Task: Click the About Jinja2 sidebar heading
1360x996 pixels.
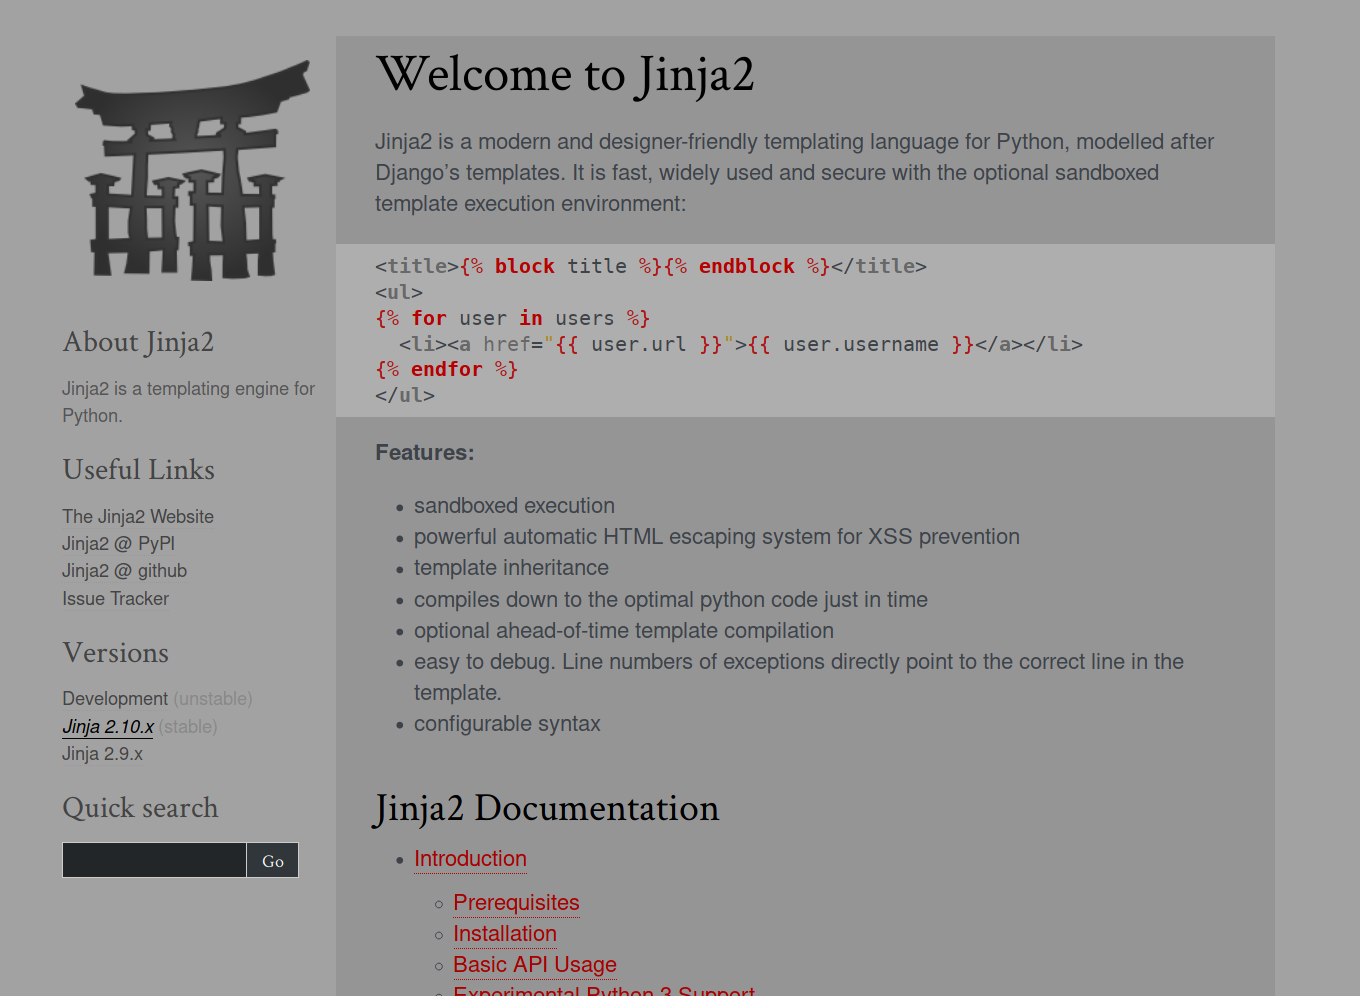Action: click(138, 342)
